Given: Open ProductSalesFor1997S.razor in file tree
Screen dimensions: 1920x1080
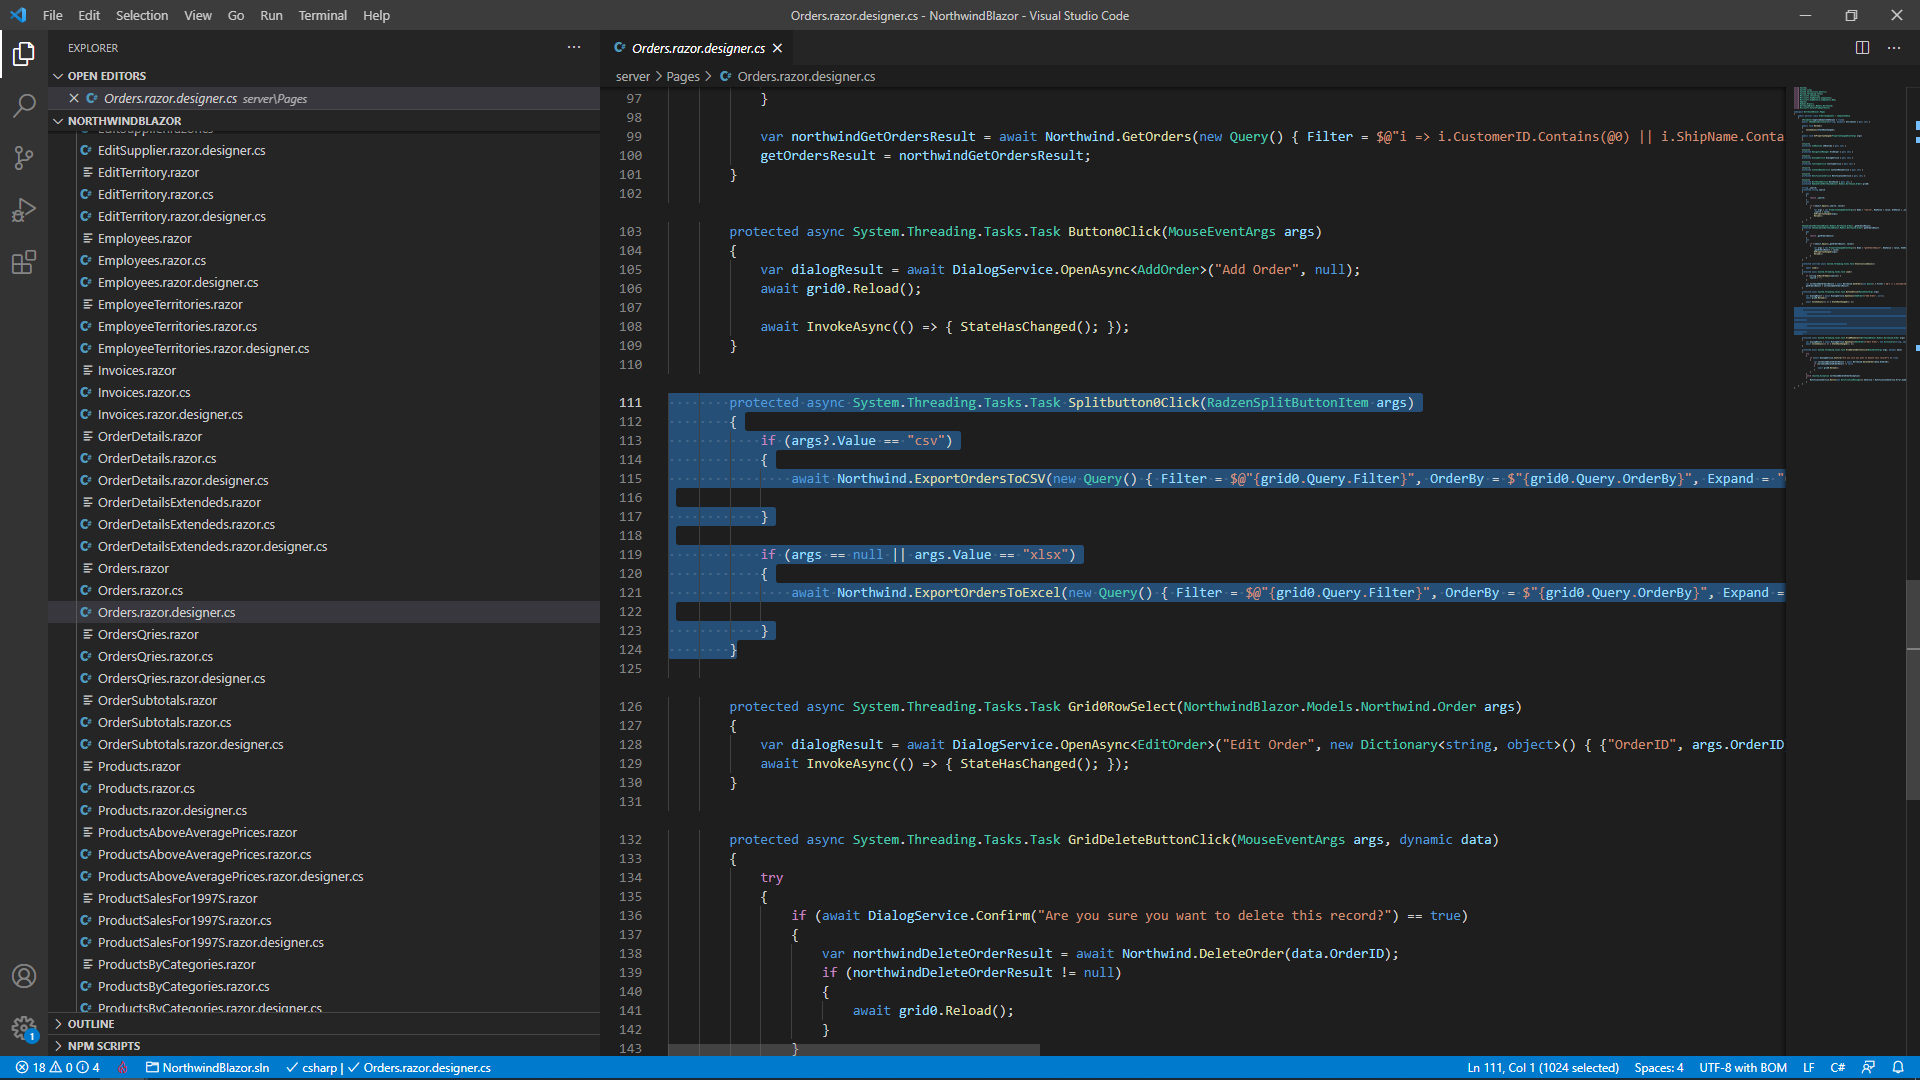Looking at the screenshot, I should (177, 898).
